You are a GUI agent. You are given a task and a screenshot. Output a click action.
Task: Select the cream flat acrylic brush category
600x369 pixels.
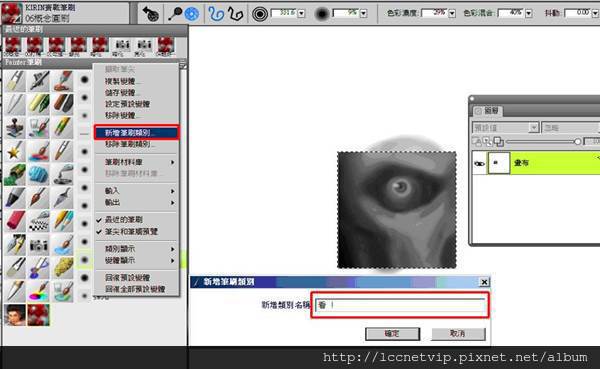tap(15, 81)
